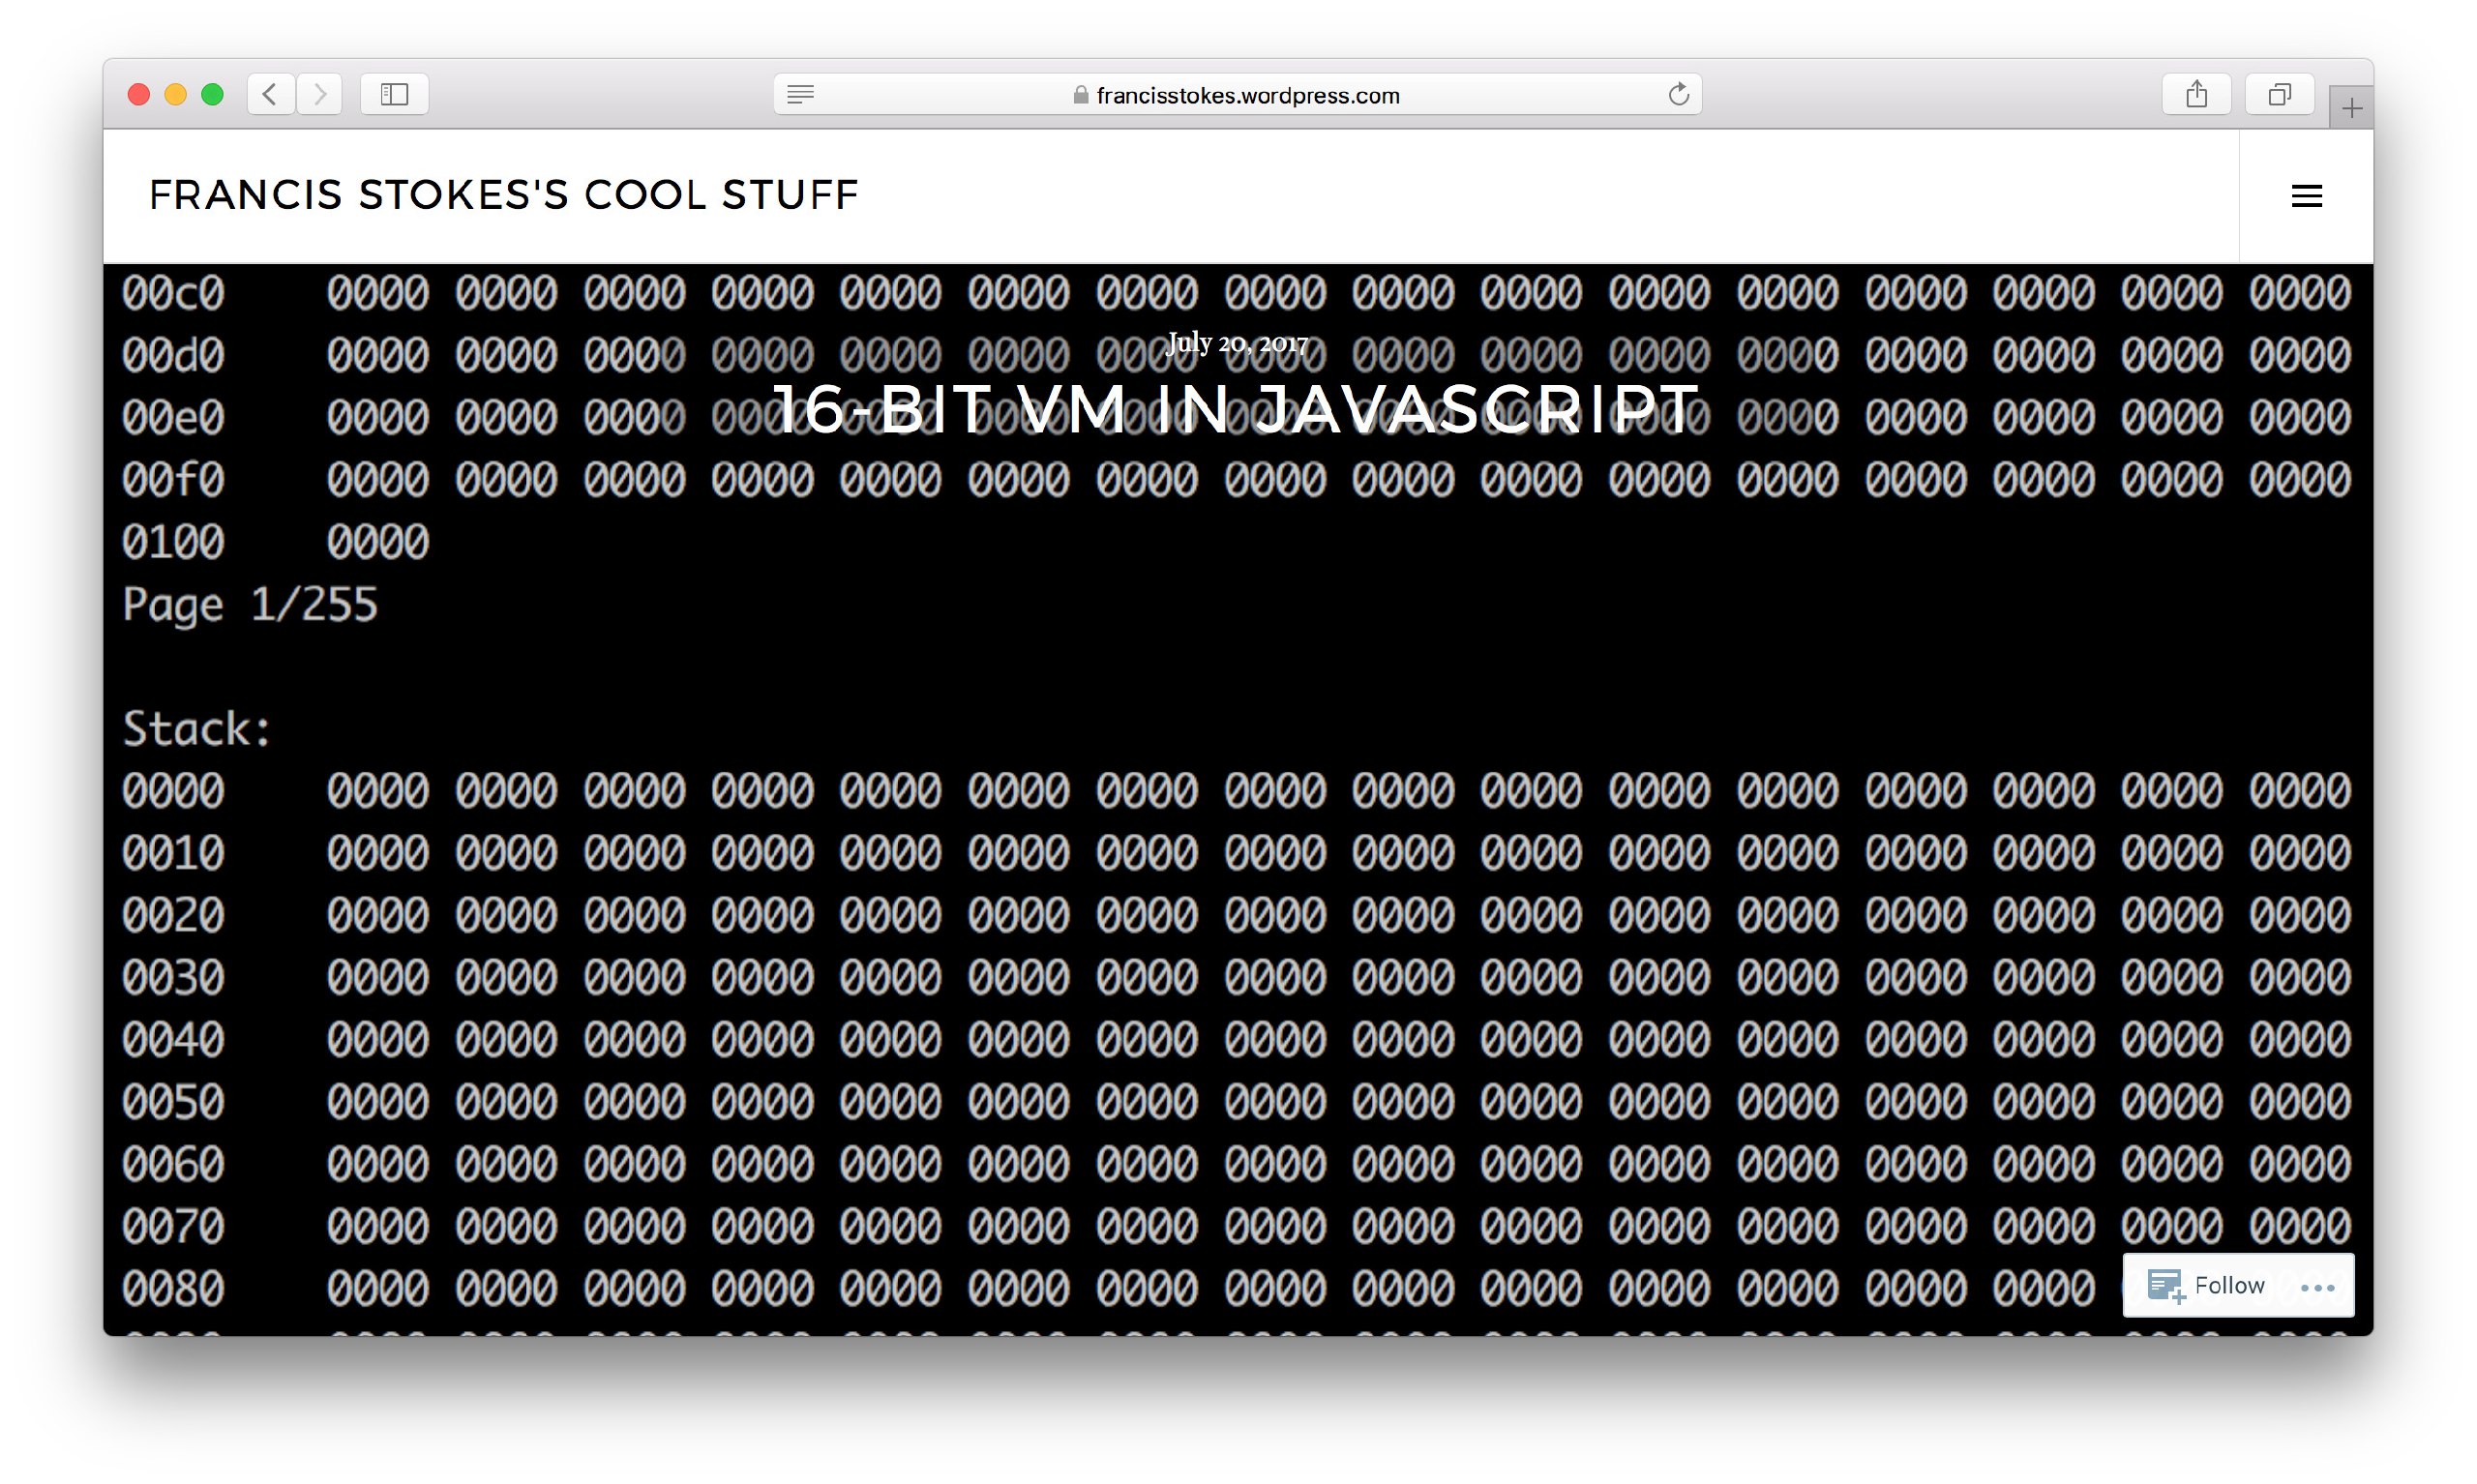Show all tabs overview icon

click(x=2279, y=94)
